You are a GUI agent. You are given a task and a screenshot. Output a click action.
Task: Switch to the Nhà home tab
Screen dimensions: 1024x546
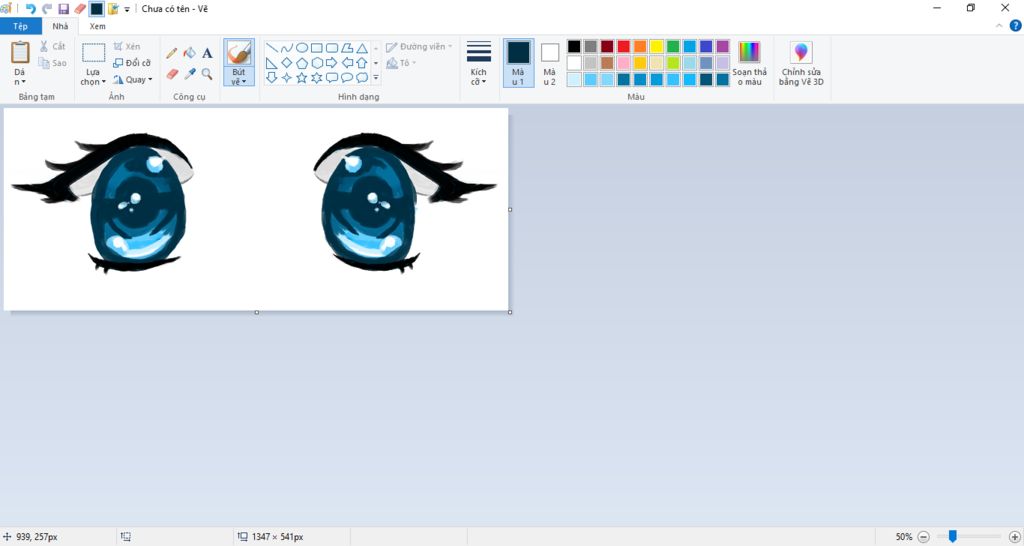(60, 26)
